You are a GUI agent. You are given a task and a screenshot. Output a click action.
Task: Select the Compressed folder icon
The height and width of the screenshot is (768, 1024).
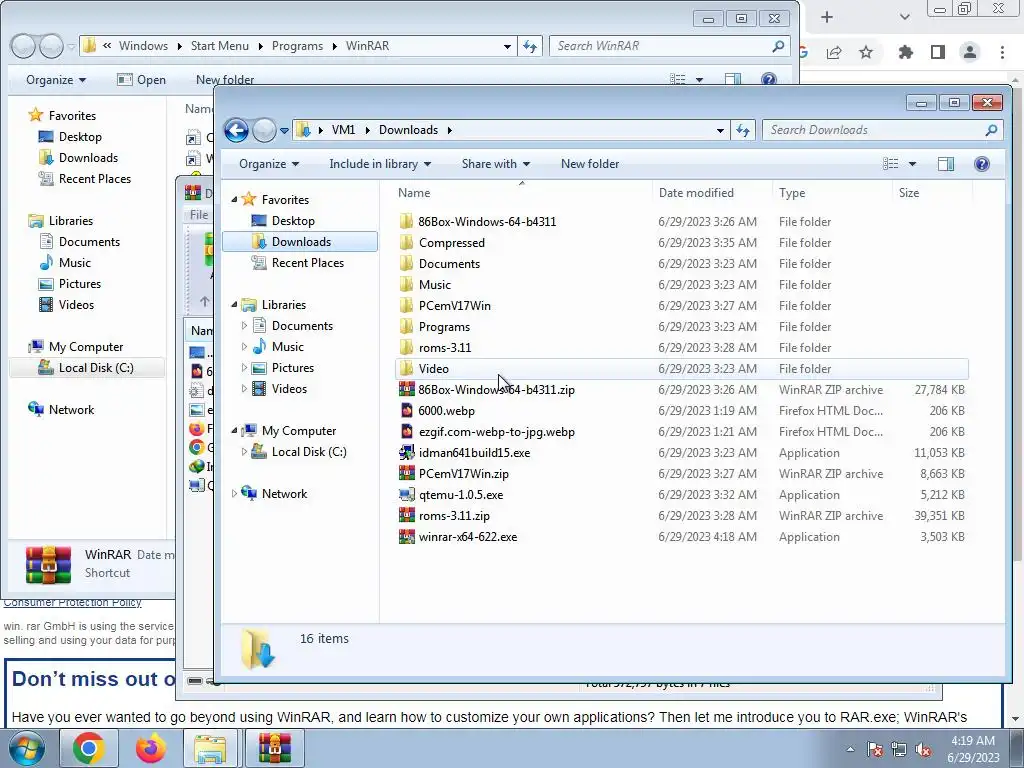coord(406,243)
